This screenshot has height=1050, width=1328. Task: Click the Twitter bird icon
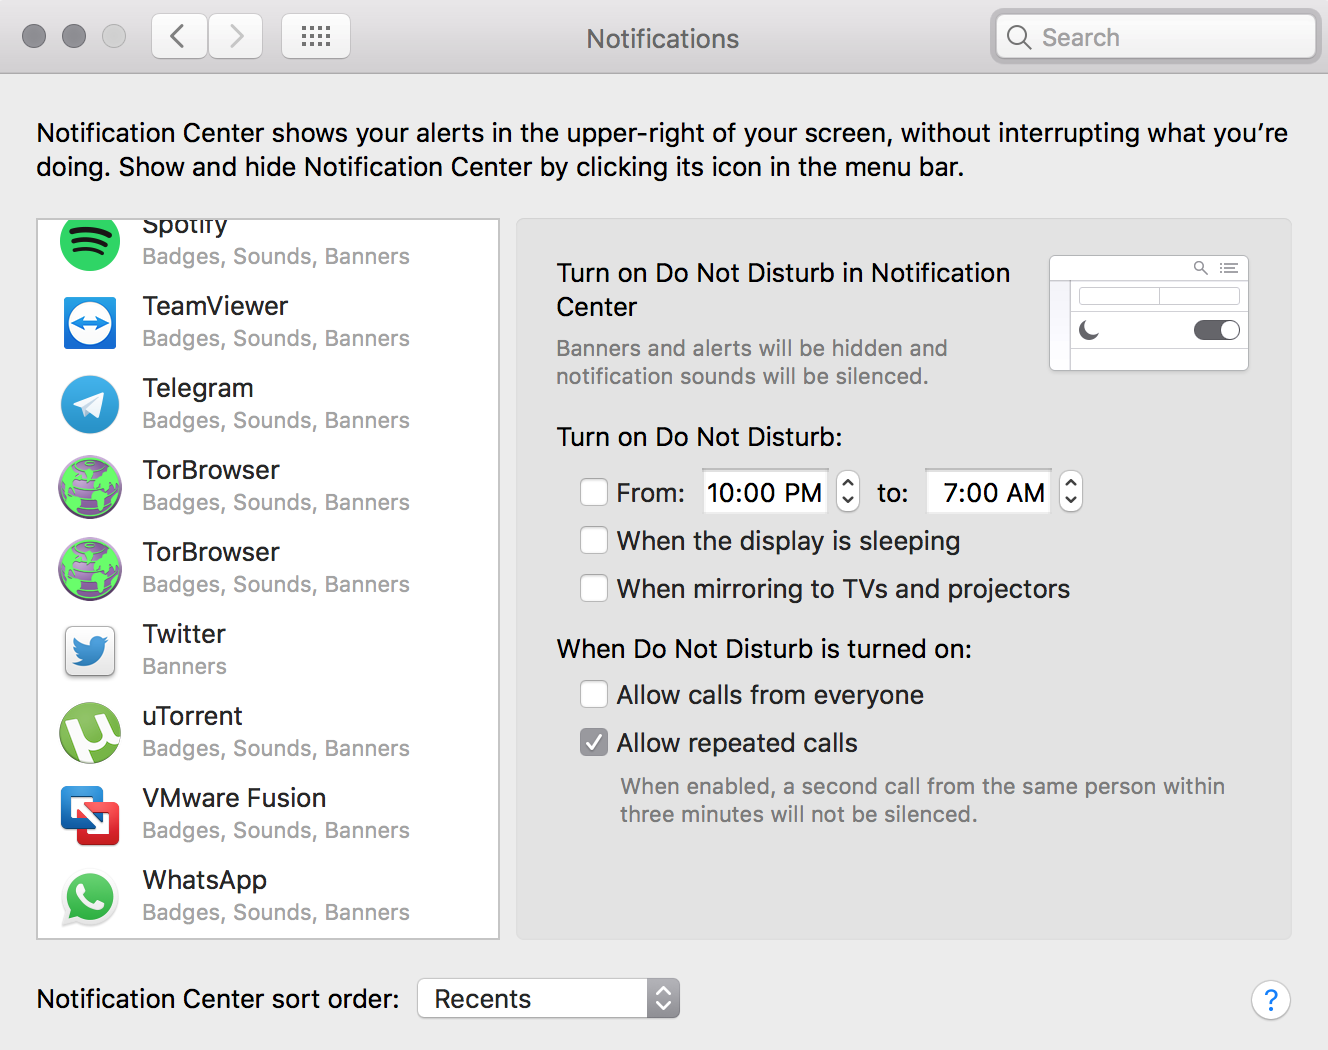[90, 651]
